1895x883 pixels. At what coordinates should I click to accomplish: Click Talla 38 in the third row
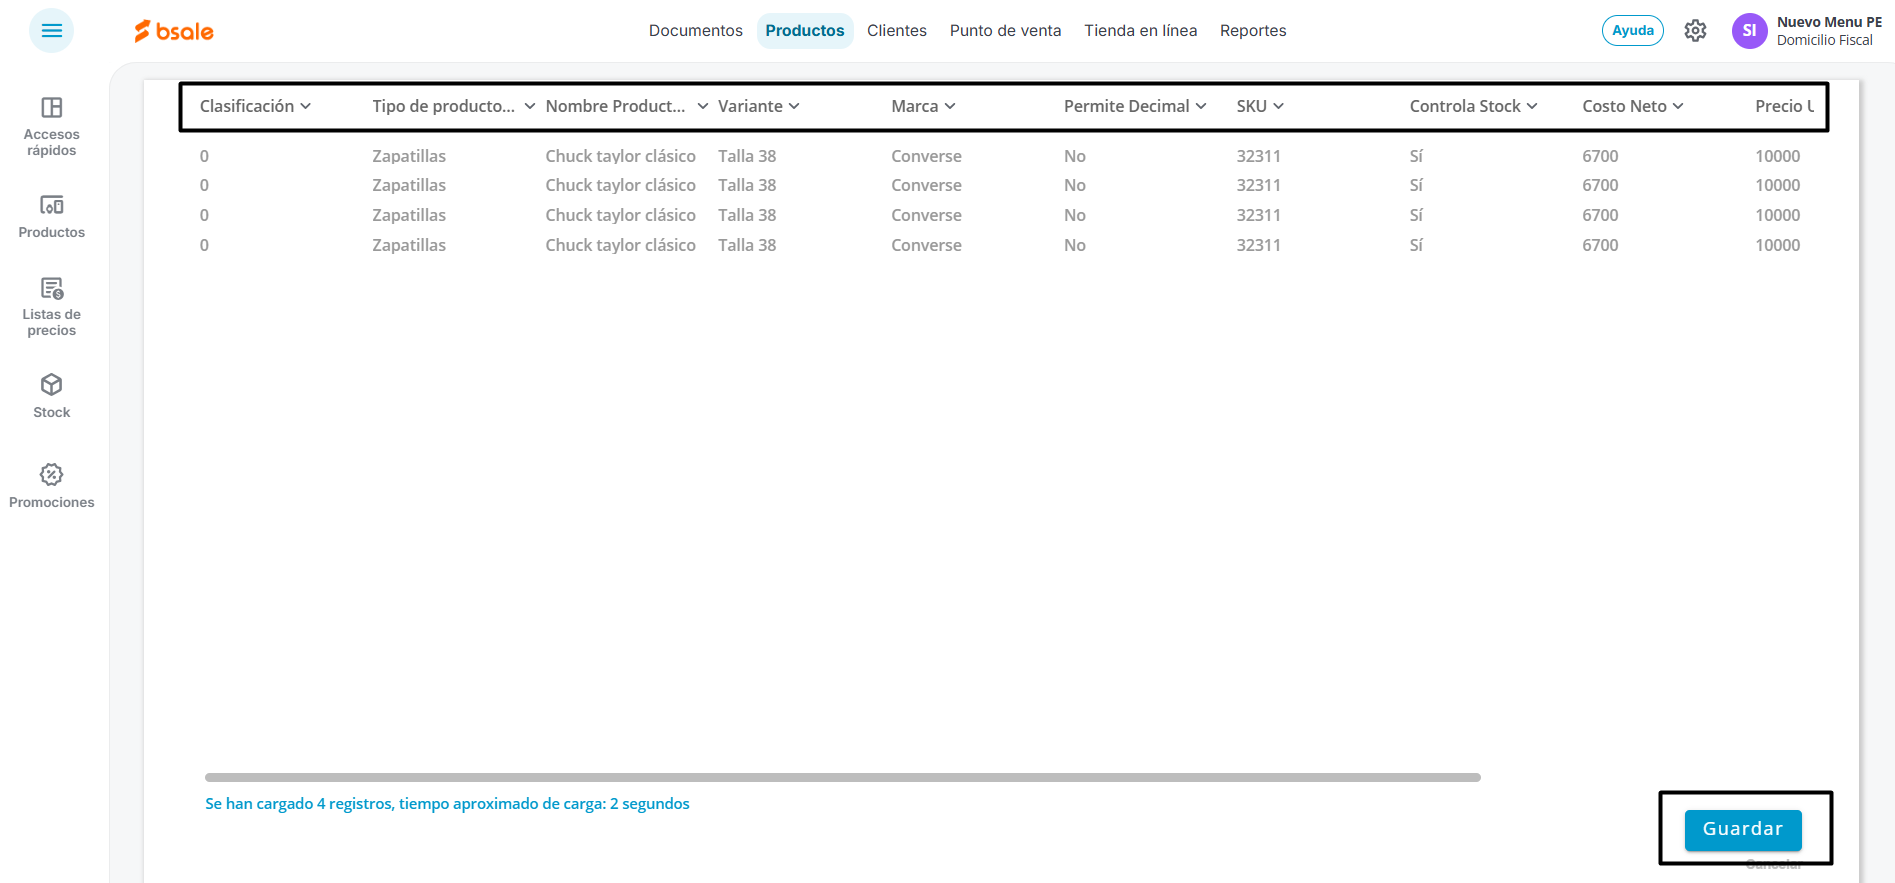click(747, 215)
